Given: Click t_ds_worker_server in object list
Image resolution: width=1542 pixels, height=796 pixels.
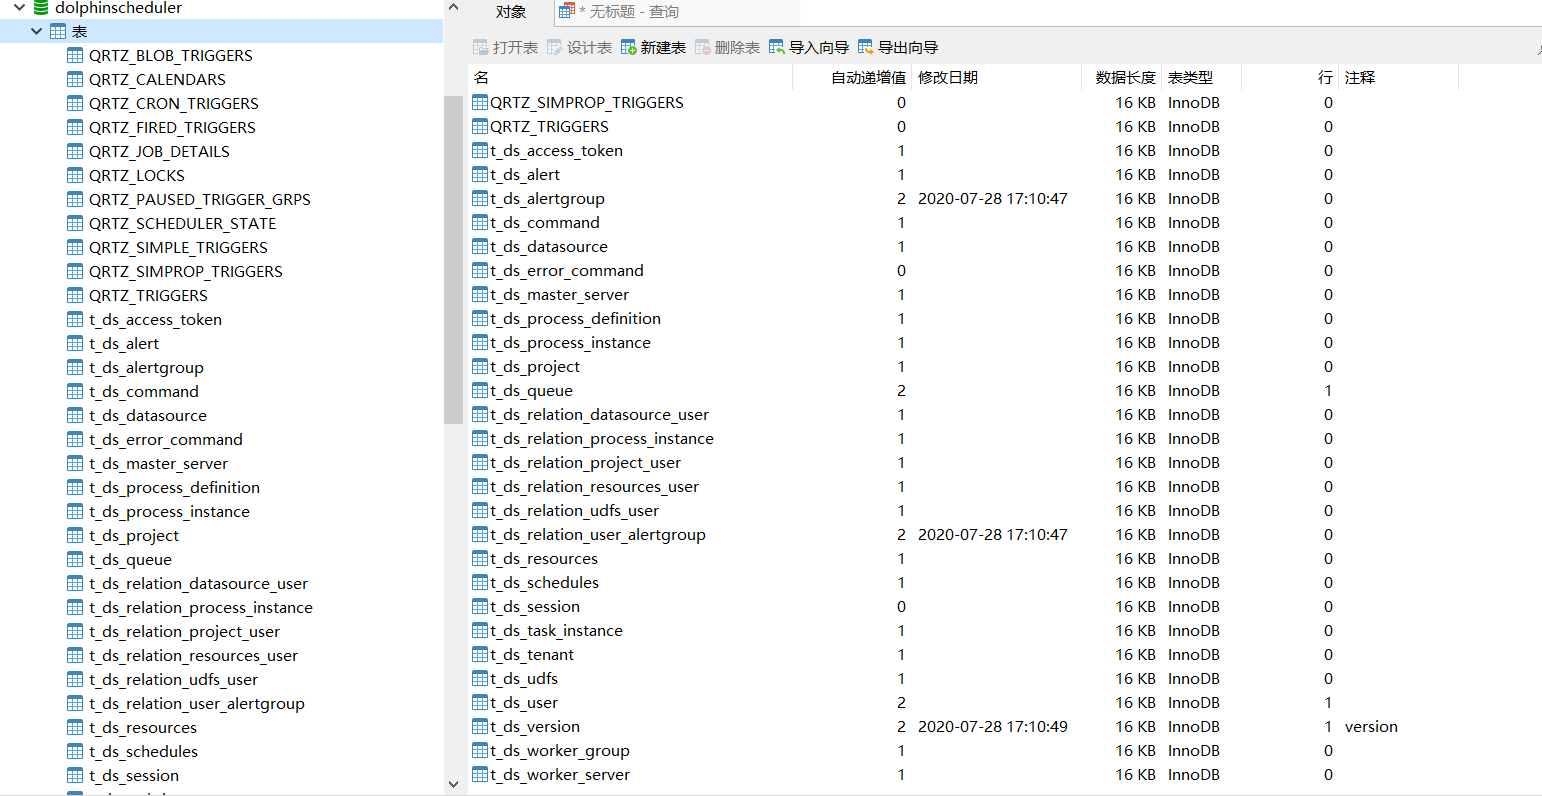Looking at the screenshot, I should [560, 774].
